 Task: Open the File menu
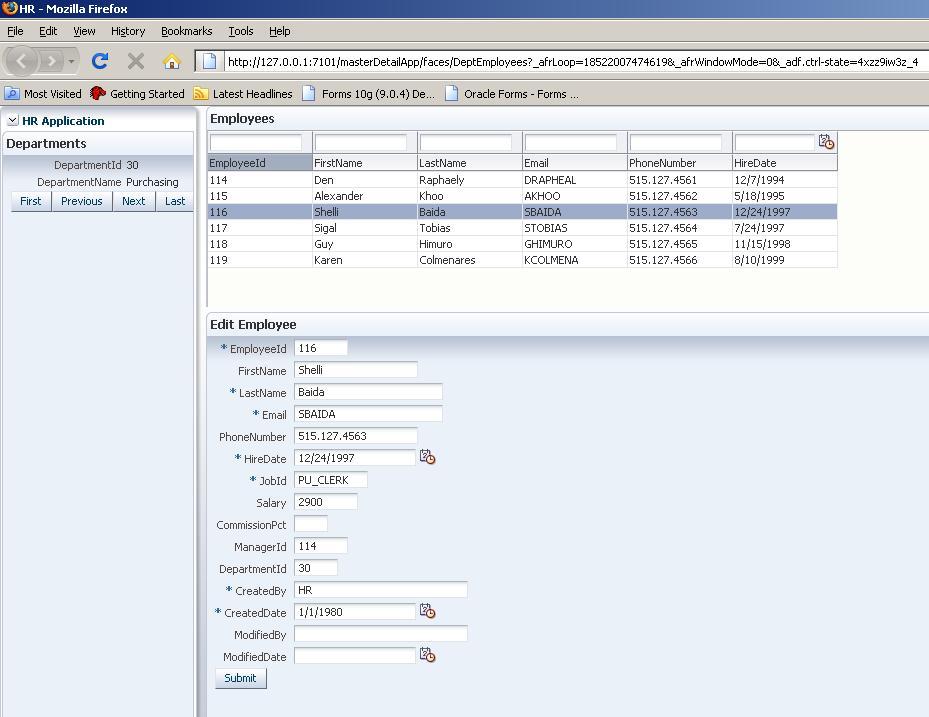[x=15, y=31]
